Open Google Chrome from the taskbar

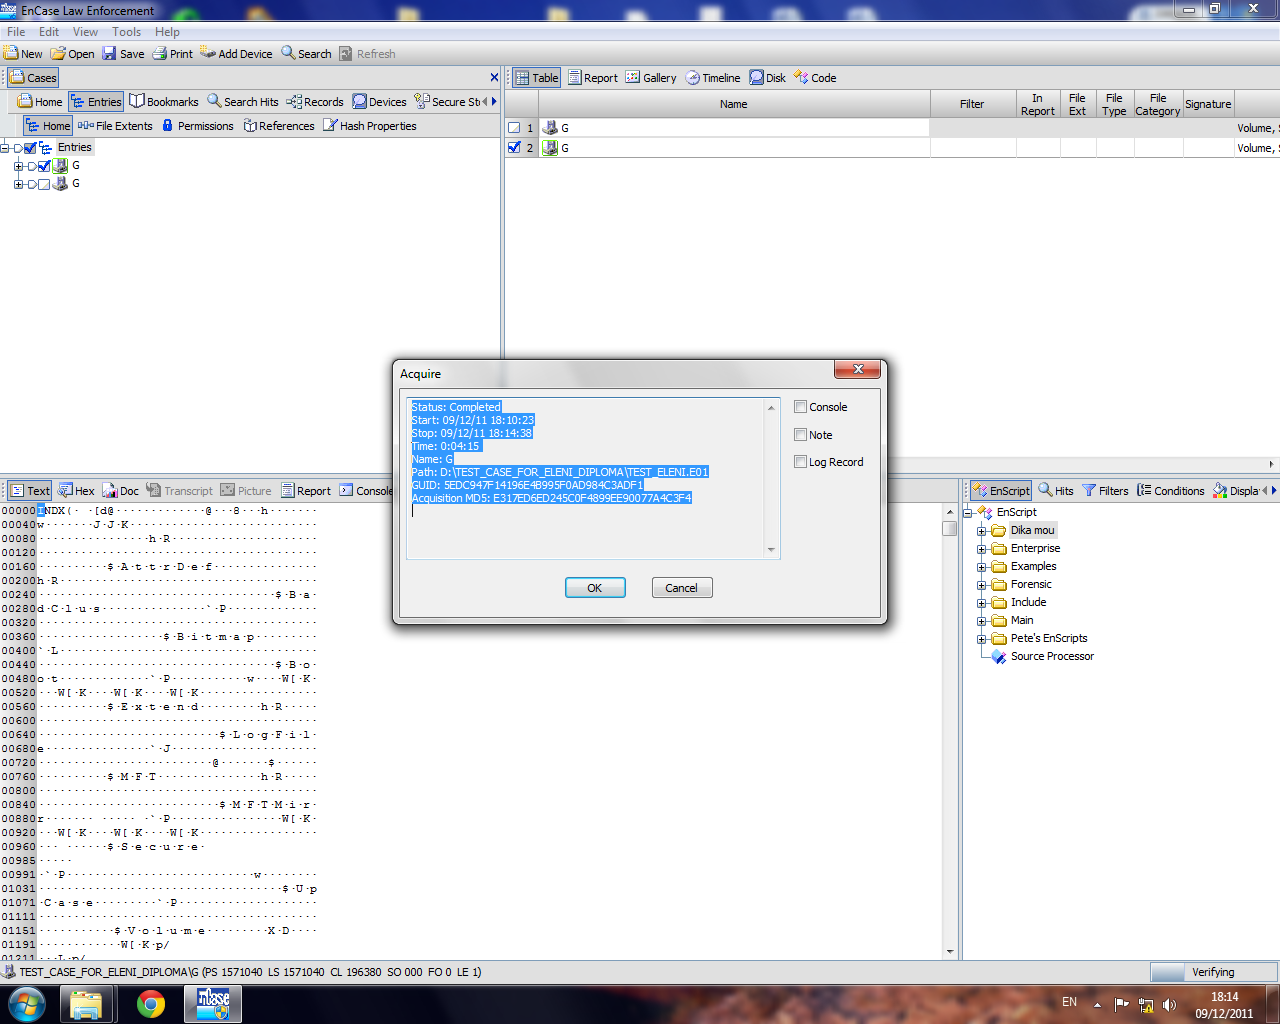[151, 1004]
